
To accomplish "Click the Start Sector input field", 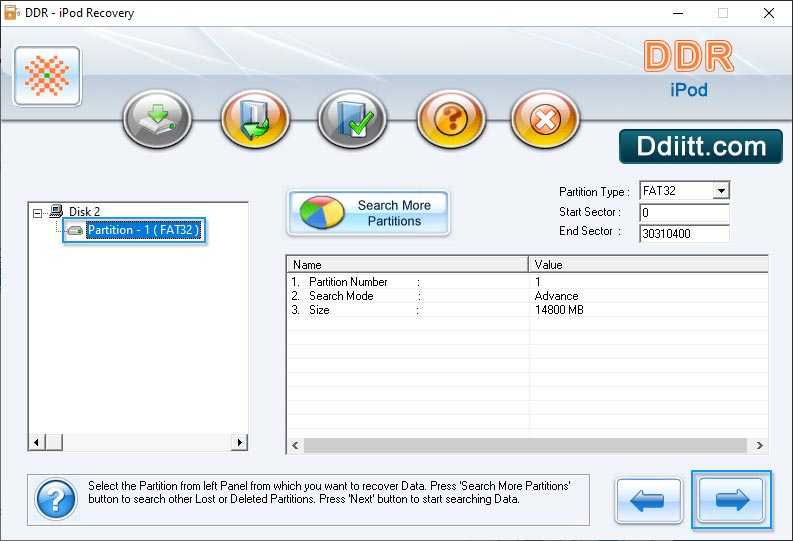I will (684, 212).
